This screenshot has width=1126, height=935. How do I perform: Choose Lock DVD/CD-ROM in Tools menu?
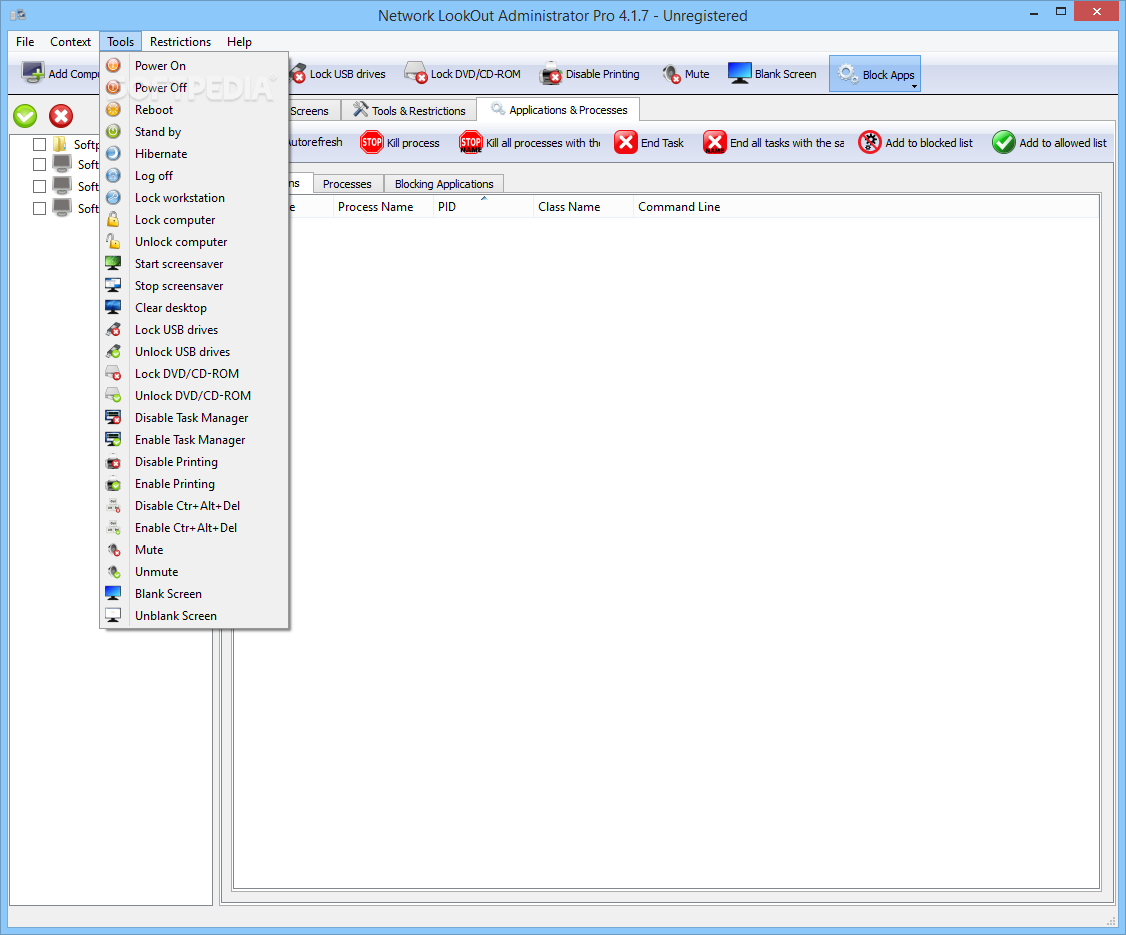[x=195, y=373]
